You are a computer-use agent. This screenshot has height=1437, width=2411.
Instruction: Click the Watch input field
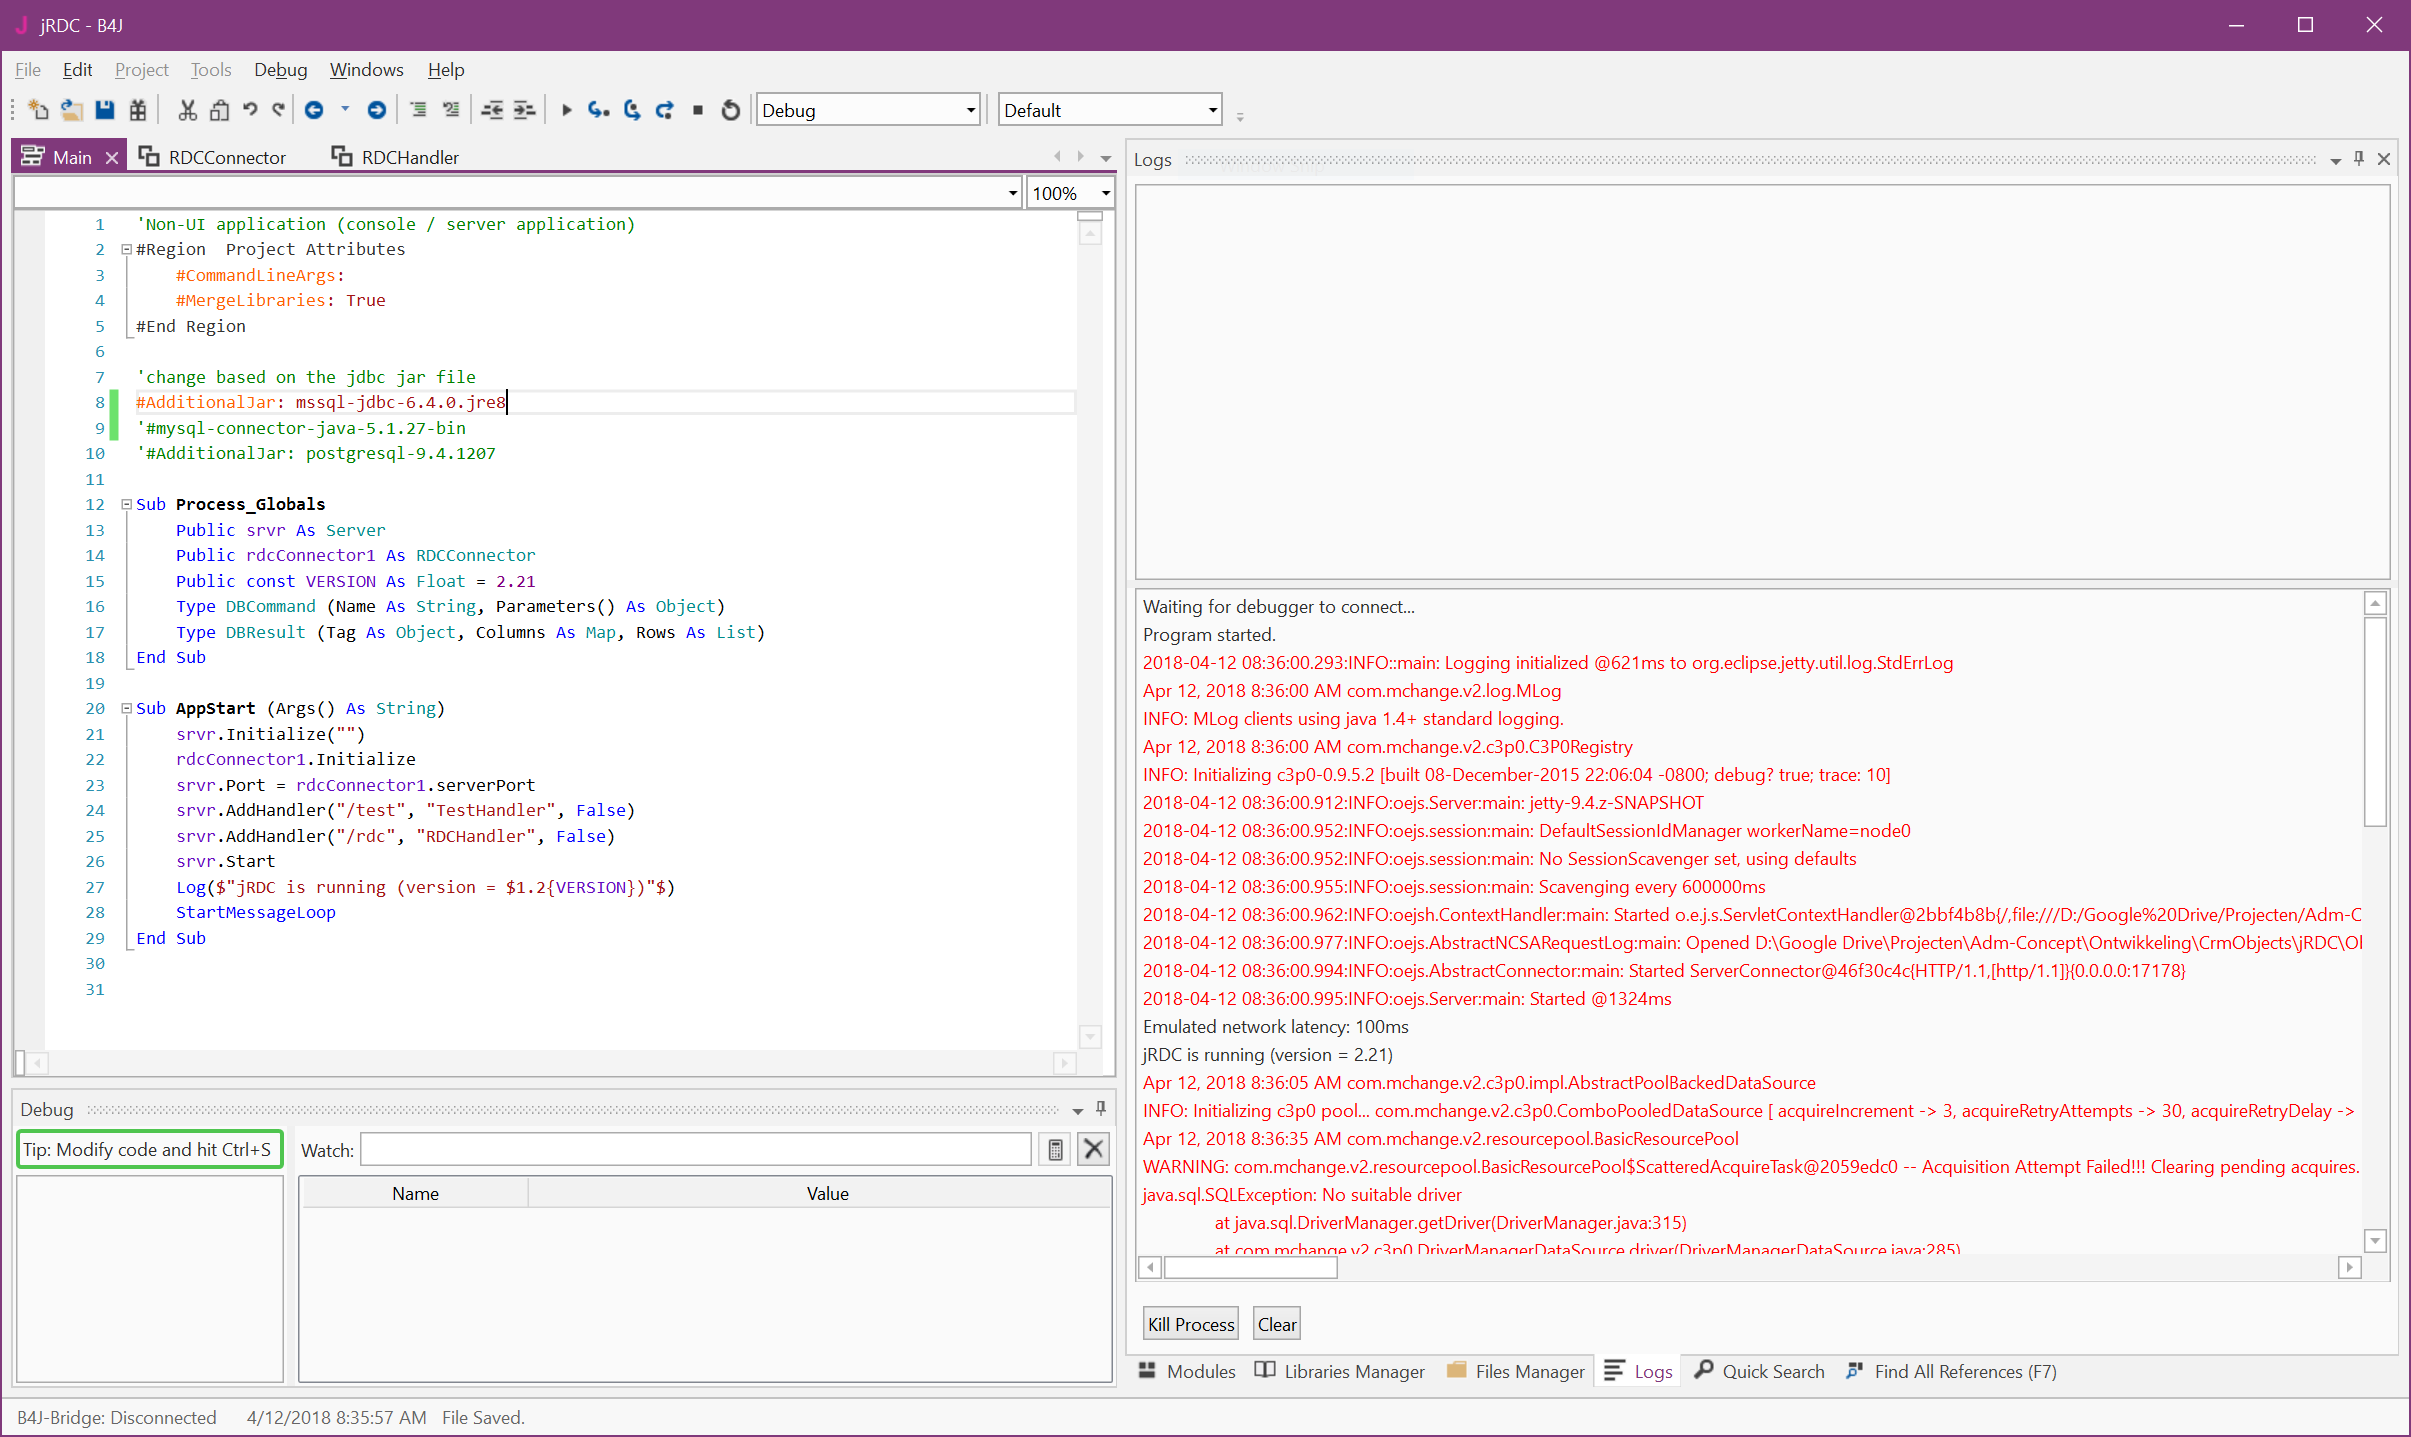click(695, 1150)
